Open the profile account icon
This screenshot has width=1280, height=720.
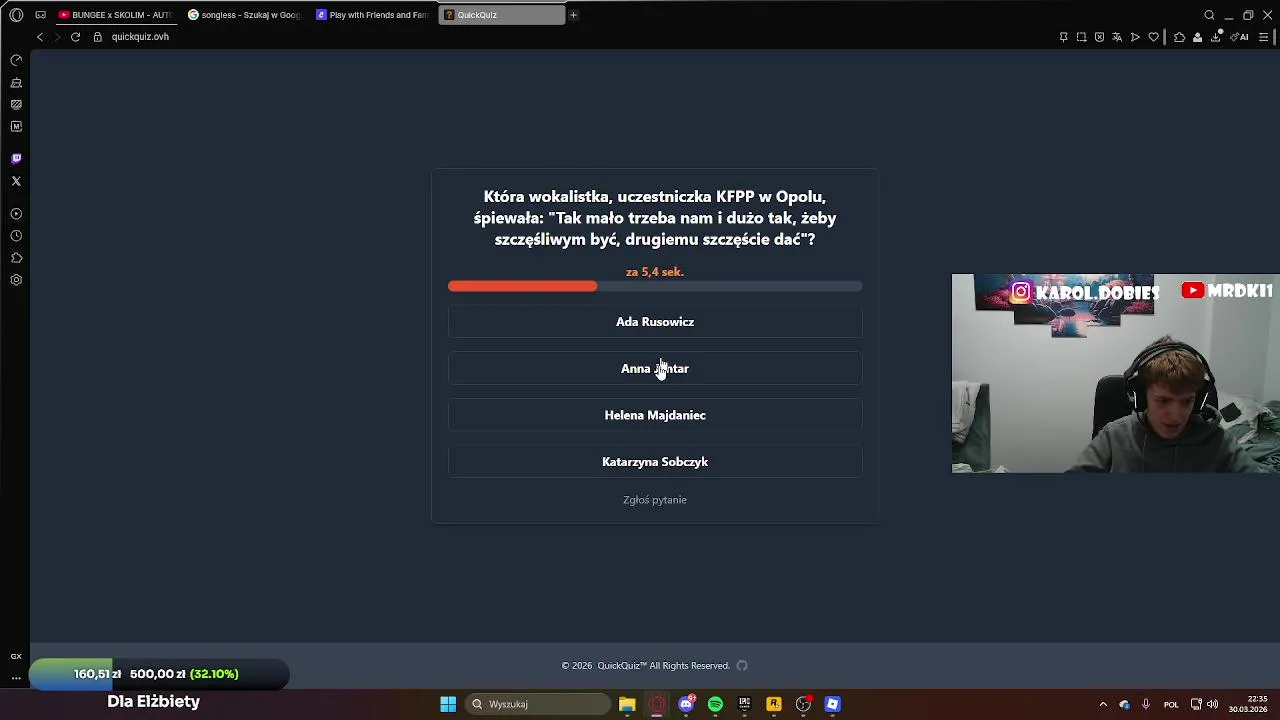coord(1197,37)
